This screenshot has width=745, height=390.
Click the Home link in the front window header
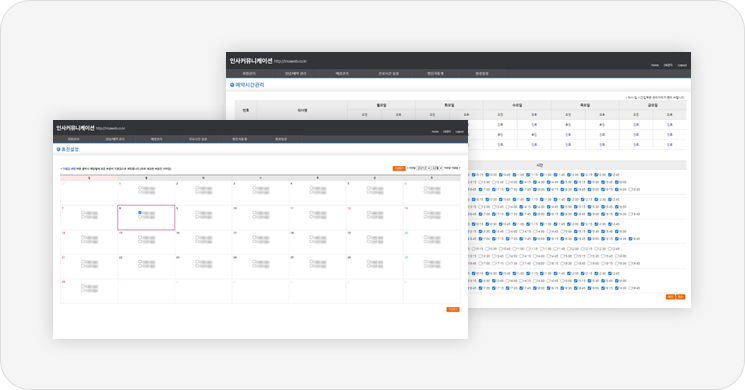[435, 132]
